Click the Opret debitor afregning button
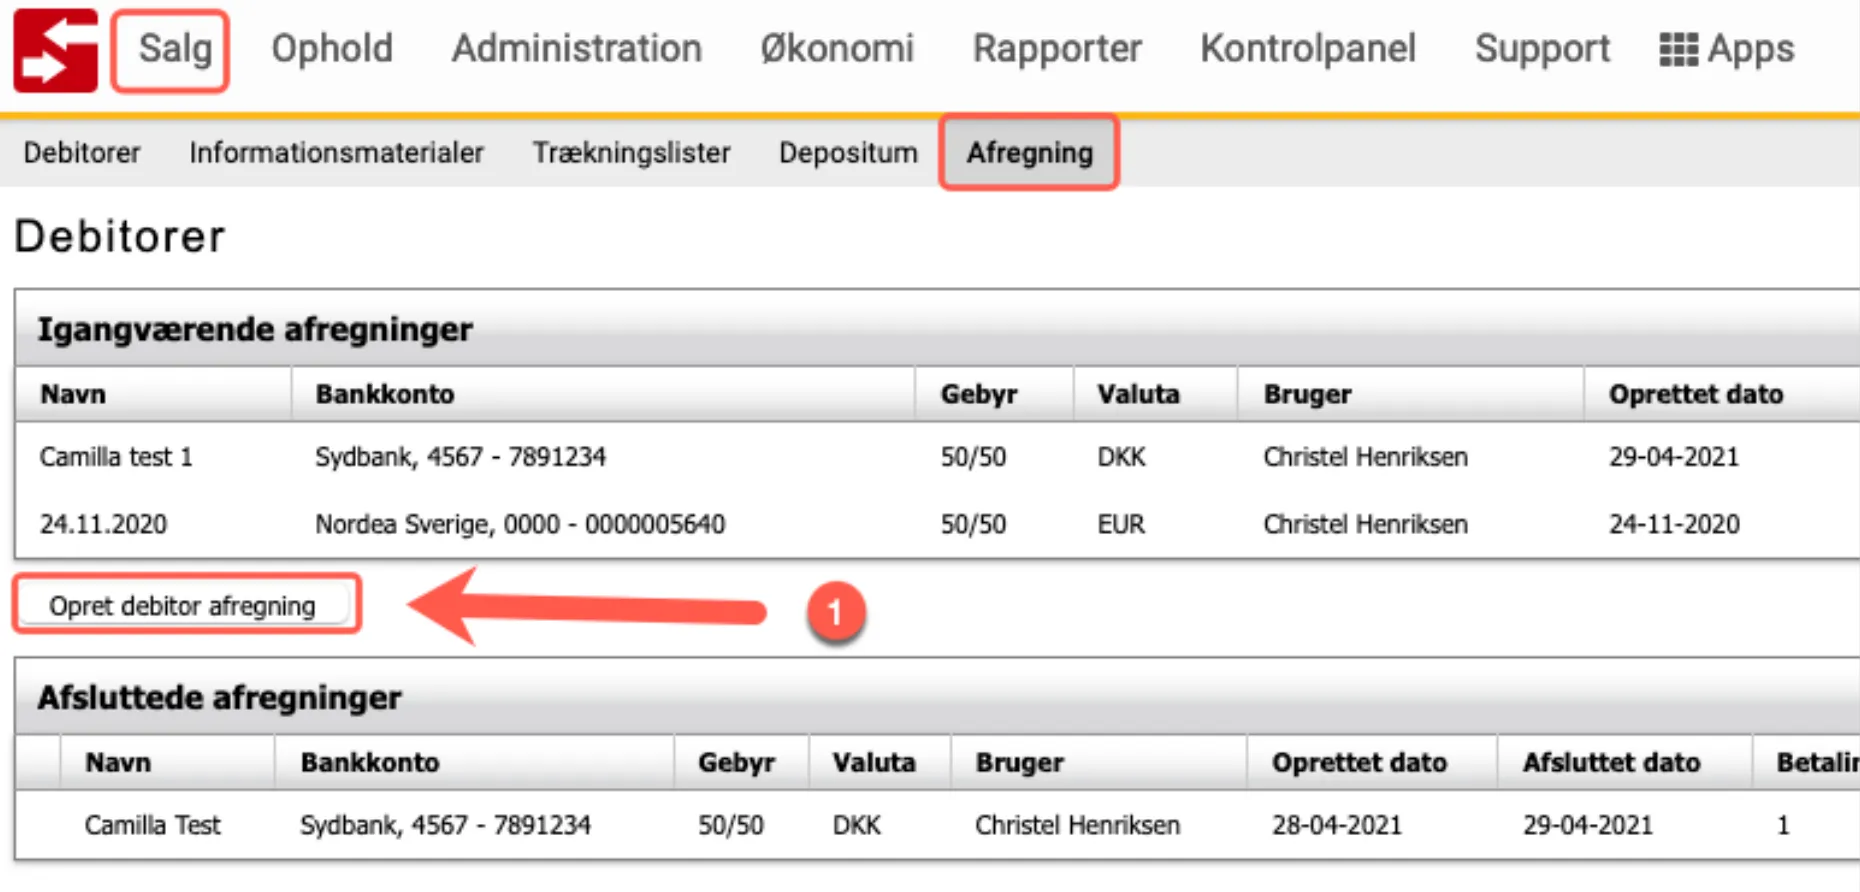The width and height of the screenshot is (1860, 892). coord(186,604)
